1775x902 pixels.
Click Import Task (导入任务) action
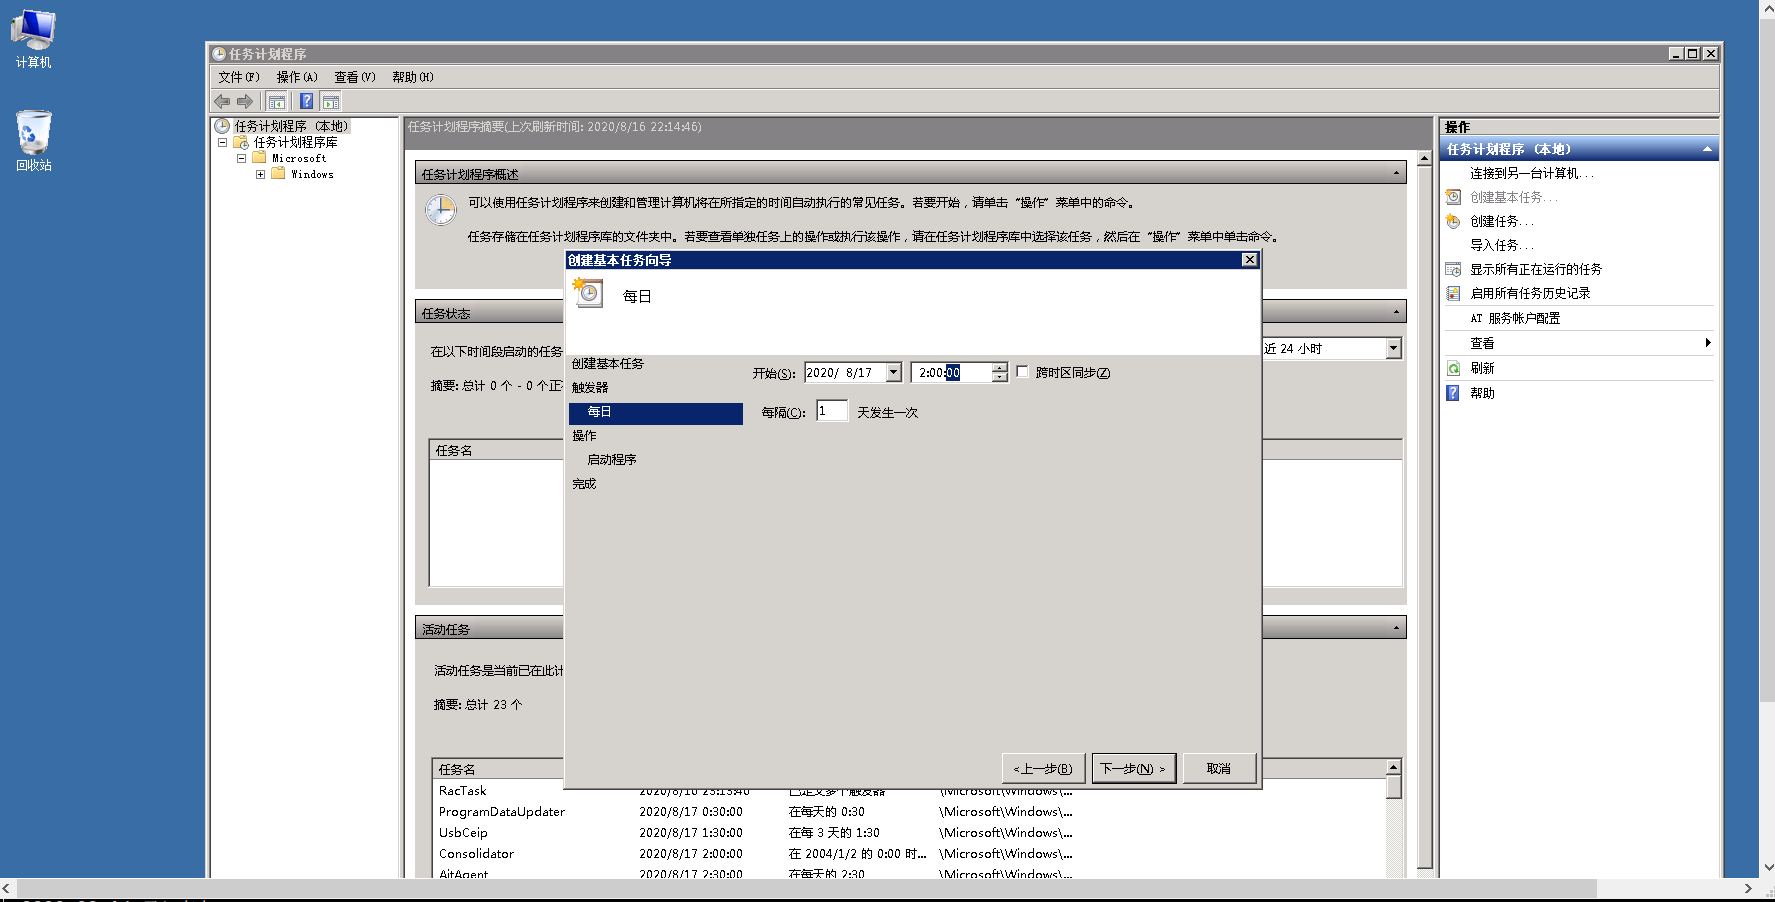coord(1501,245)
